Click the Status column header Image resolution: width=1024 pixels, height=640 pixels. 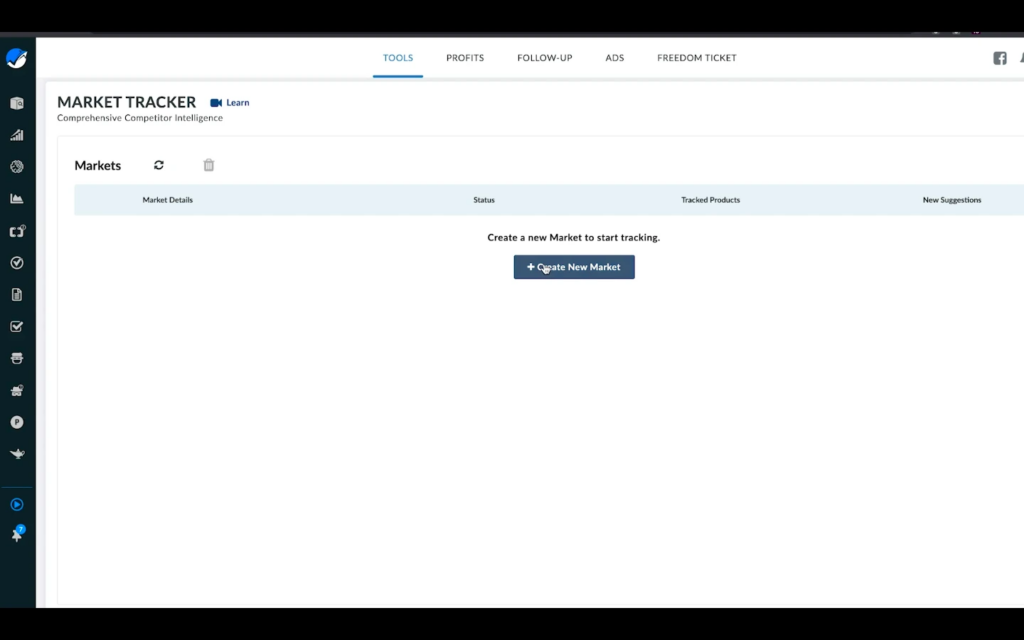click(x=483, y=199)
